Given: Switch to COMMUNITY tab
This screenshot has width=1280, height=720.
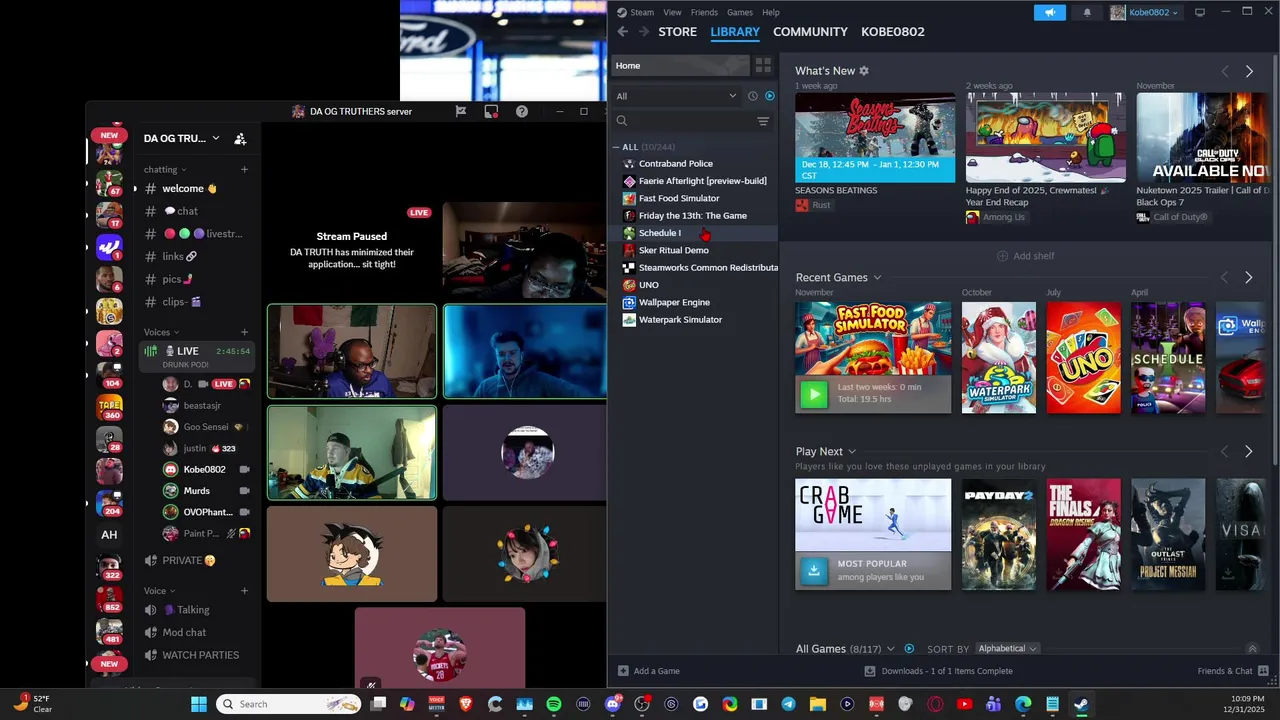Looking at the screenshot, I should 810,32.
